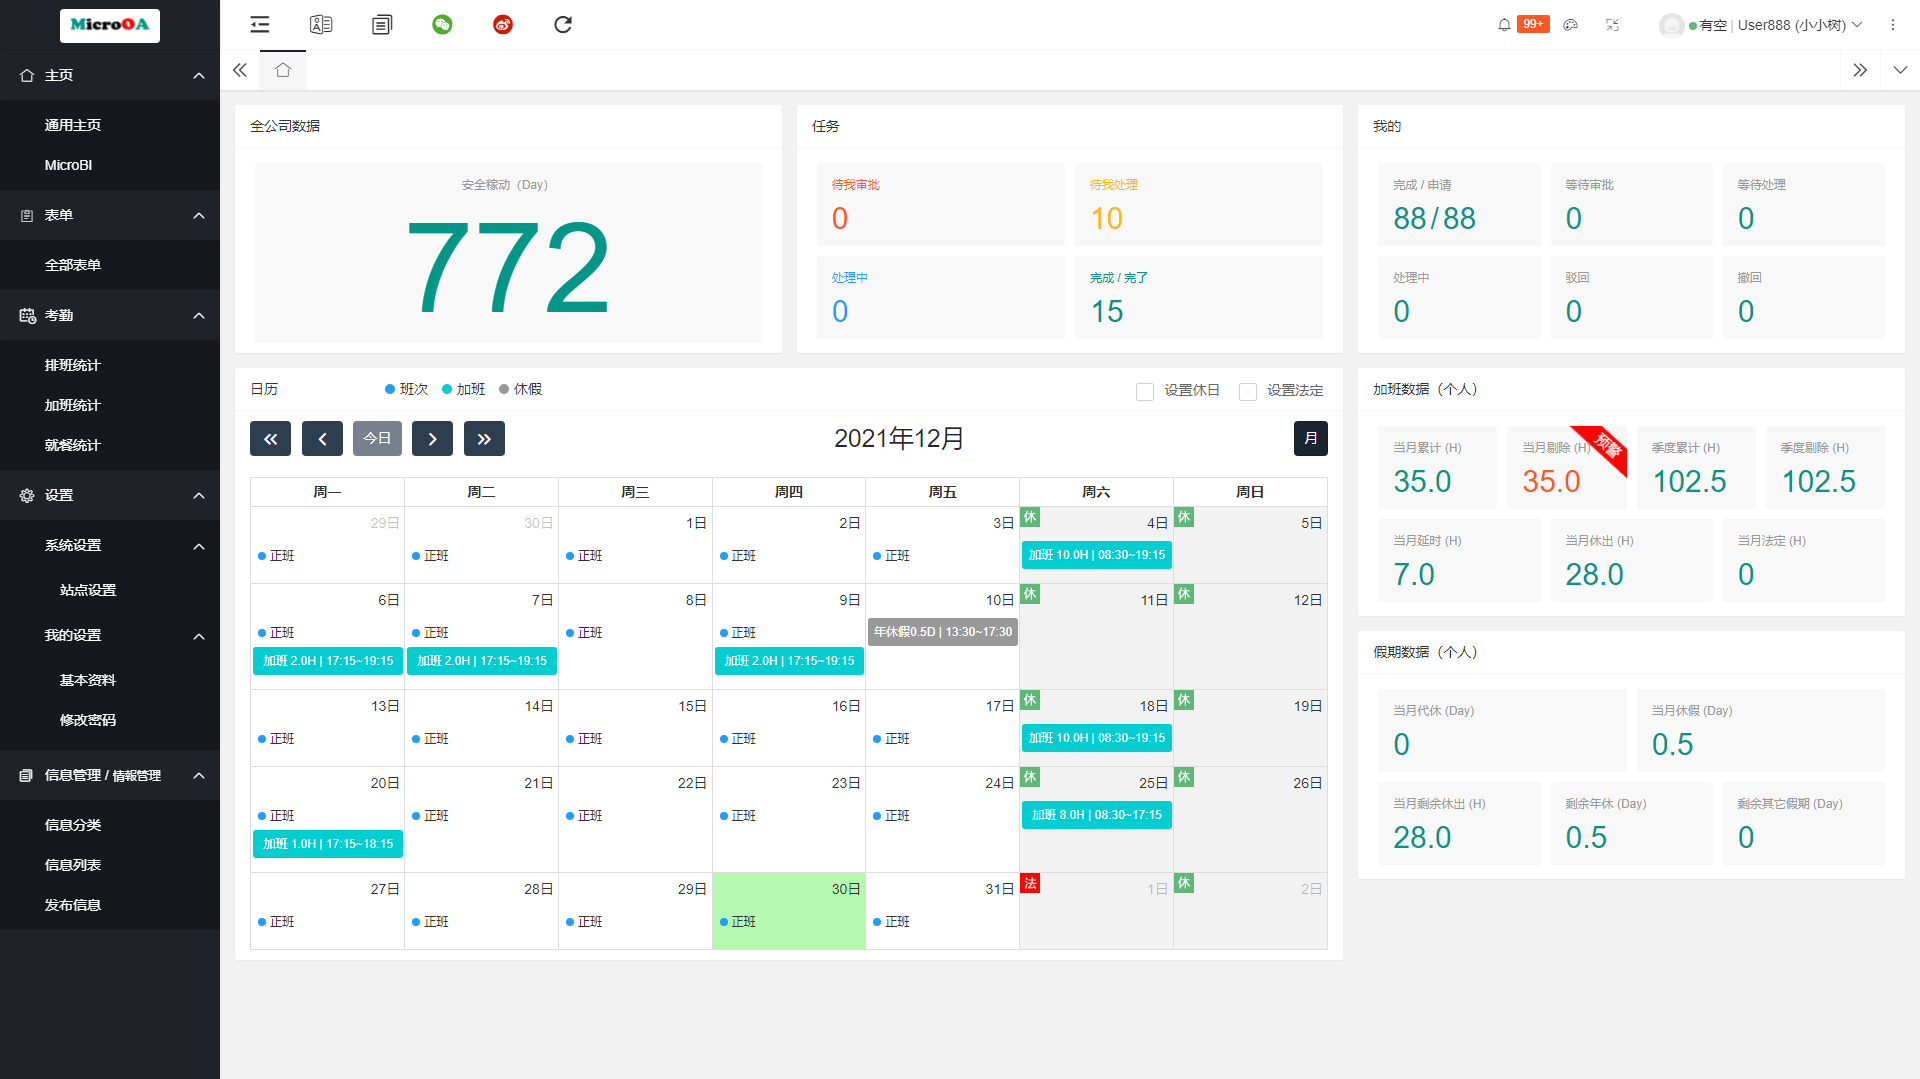Toggle the 休假 legend in calendar header
1920x1079 pixels.
[x=521, y=389]
